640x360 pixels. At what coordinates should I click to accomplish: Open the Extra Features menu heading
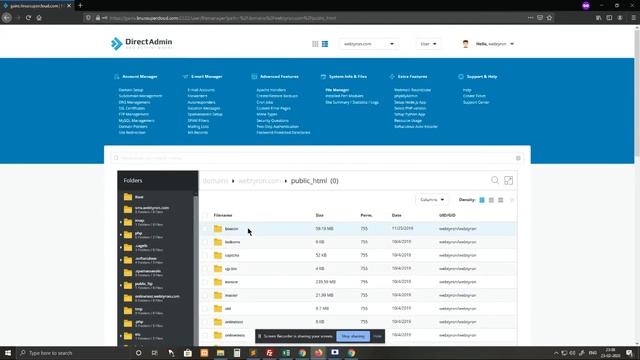[x=412, y=76]
